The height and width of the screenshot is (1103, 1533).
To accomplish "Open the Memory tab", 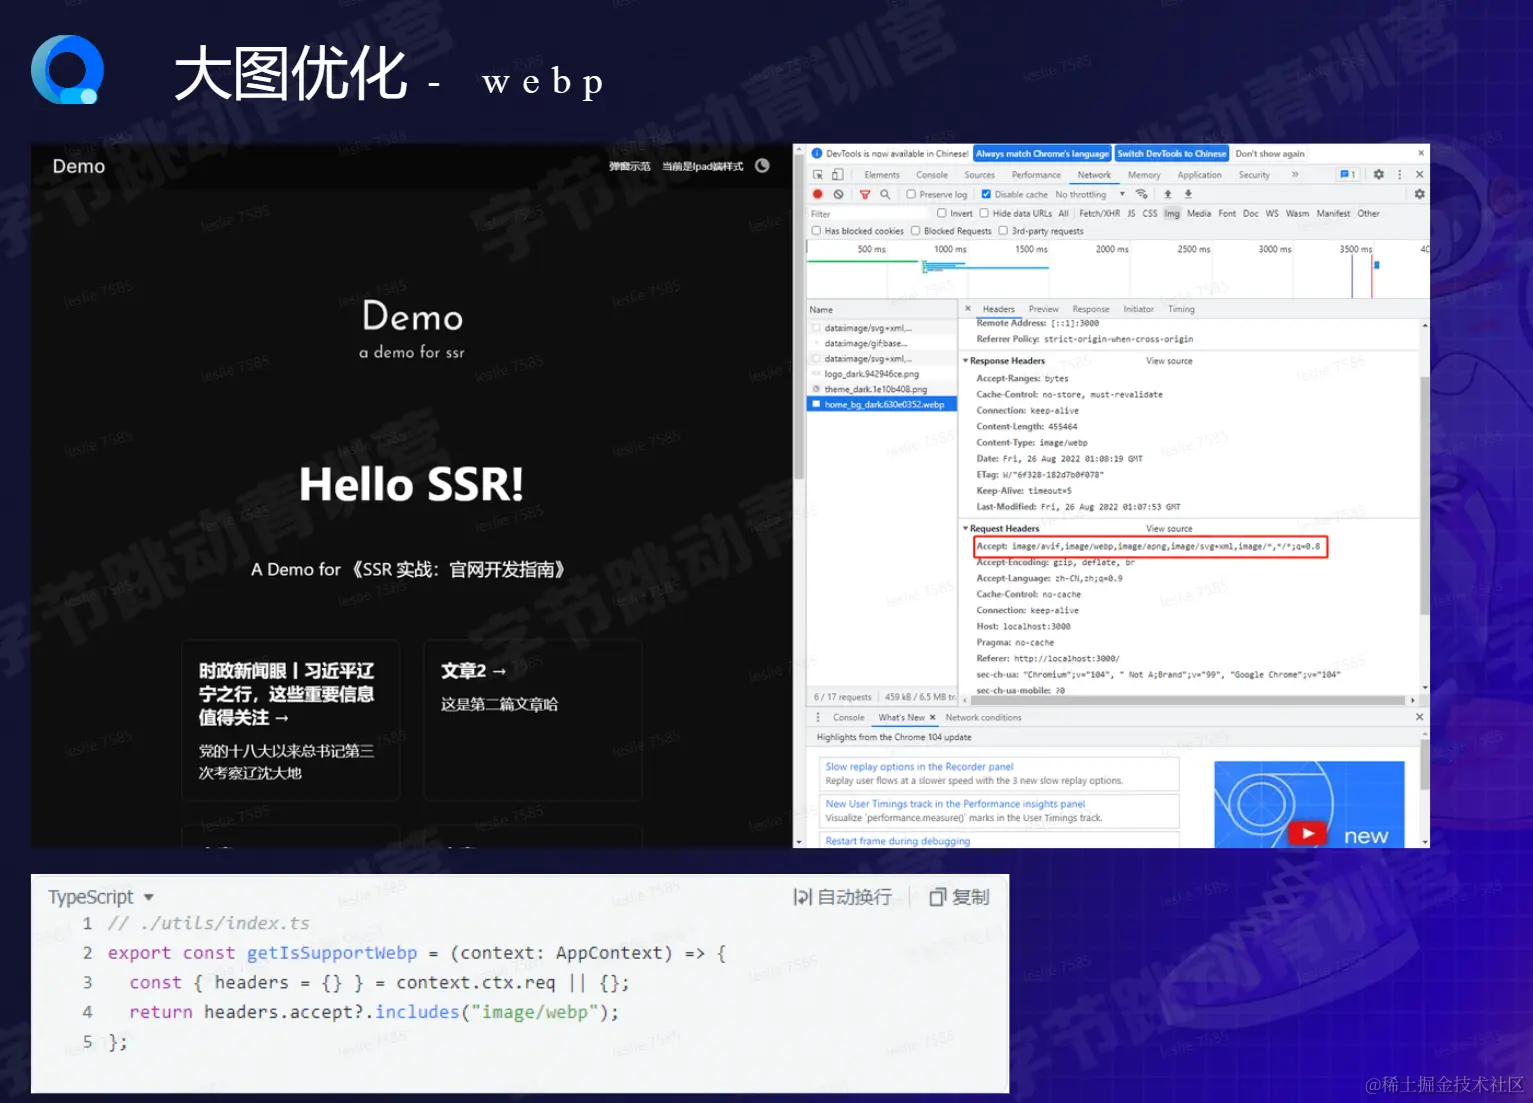I will (1144, 175).
